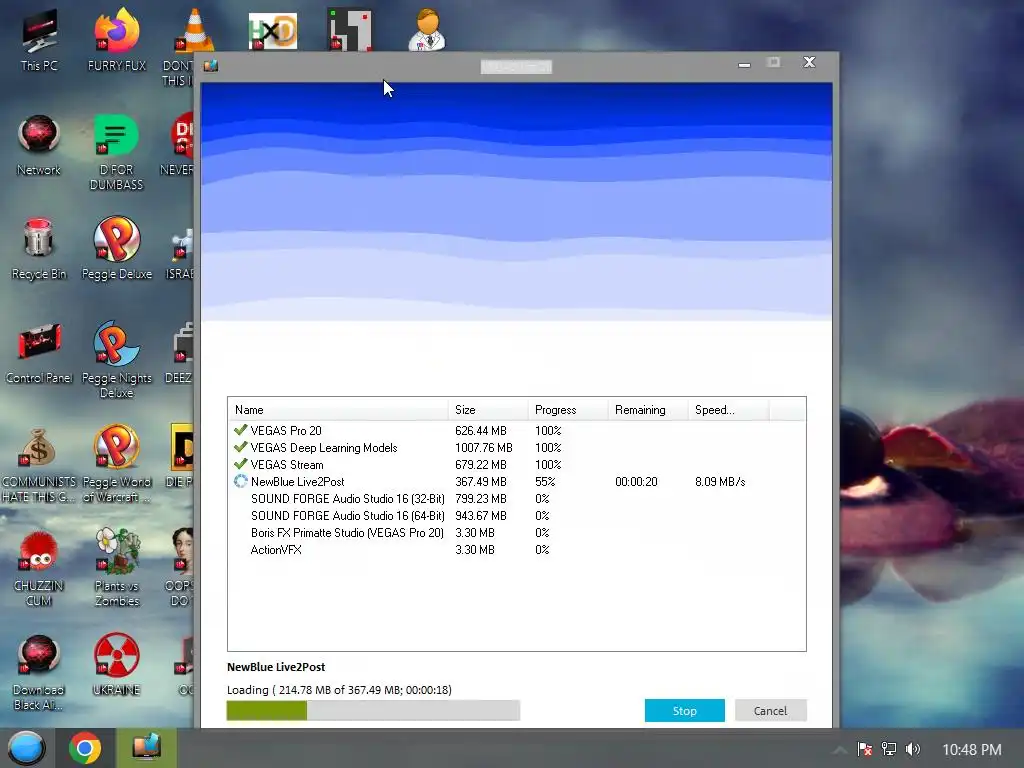Open network status tray icon
Screen dimensions: 1024x768
[x=889, y=749]
